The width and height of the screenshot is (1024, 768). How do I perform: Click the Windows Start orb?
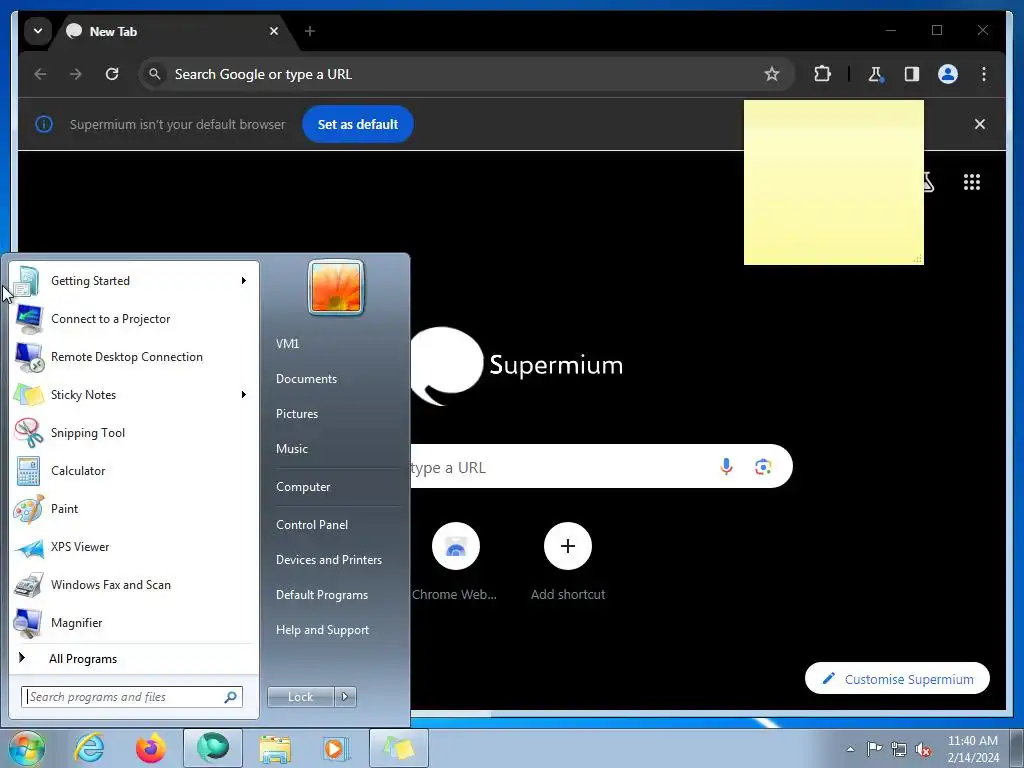coord(27,749)
